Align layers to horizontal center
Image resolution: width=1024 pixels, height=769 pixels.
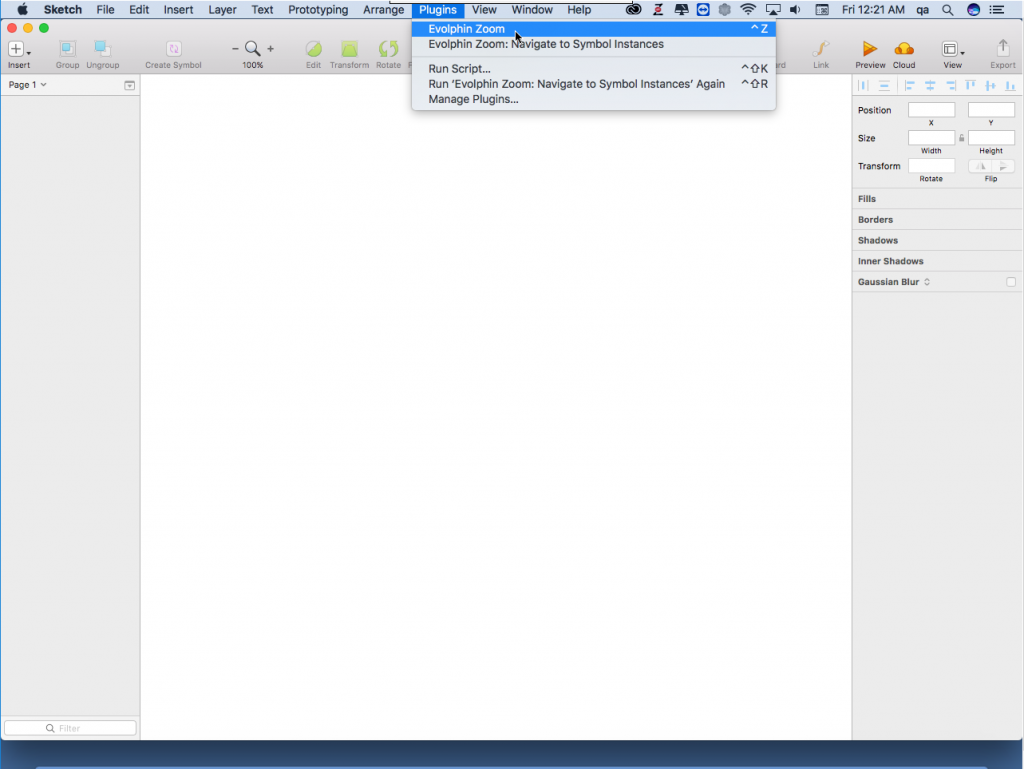coord(930,86)
